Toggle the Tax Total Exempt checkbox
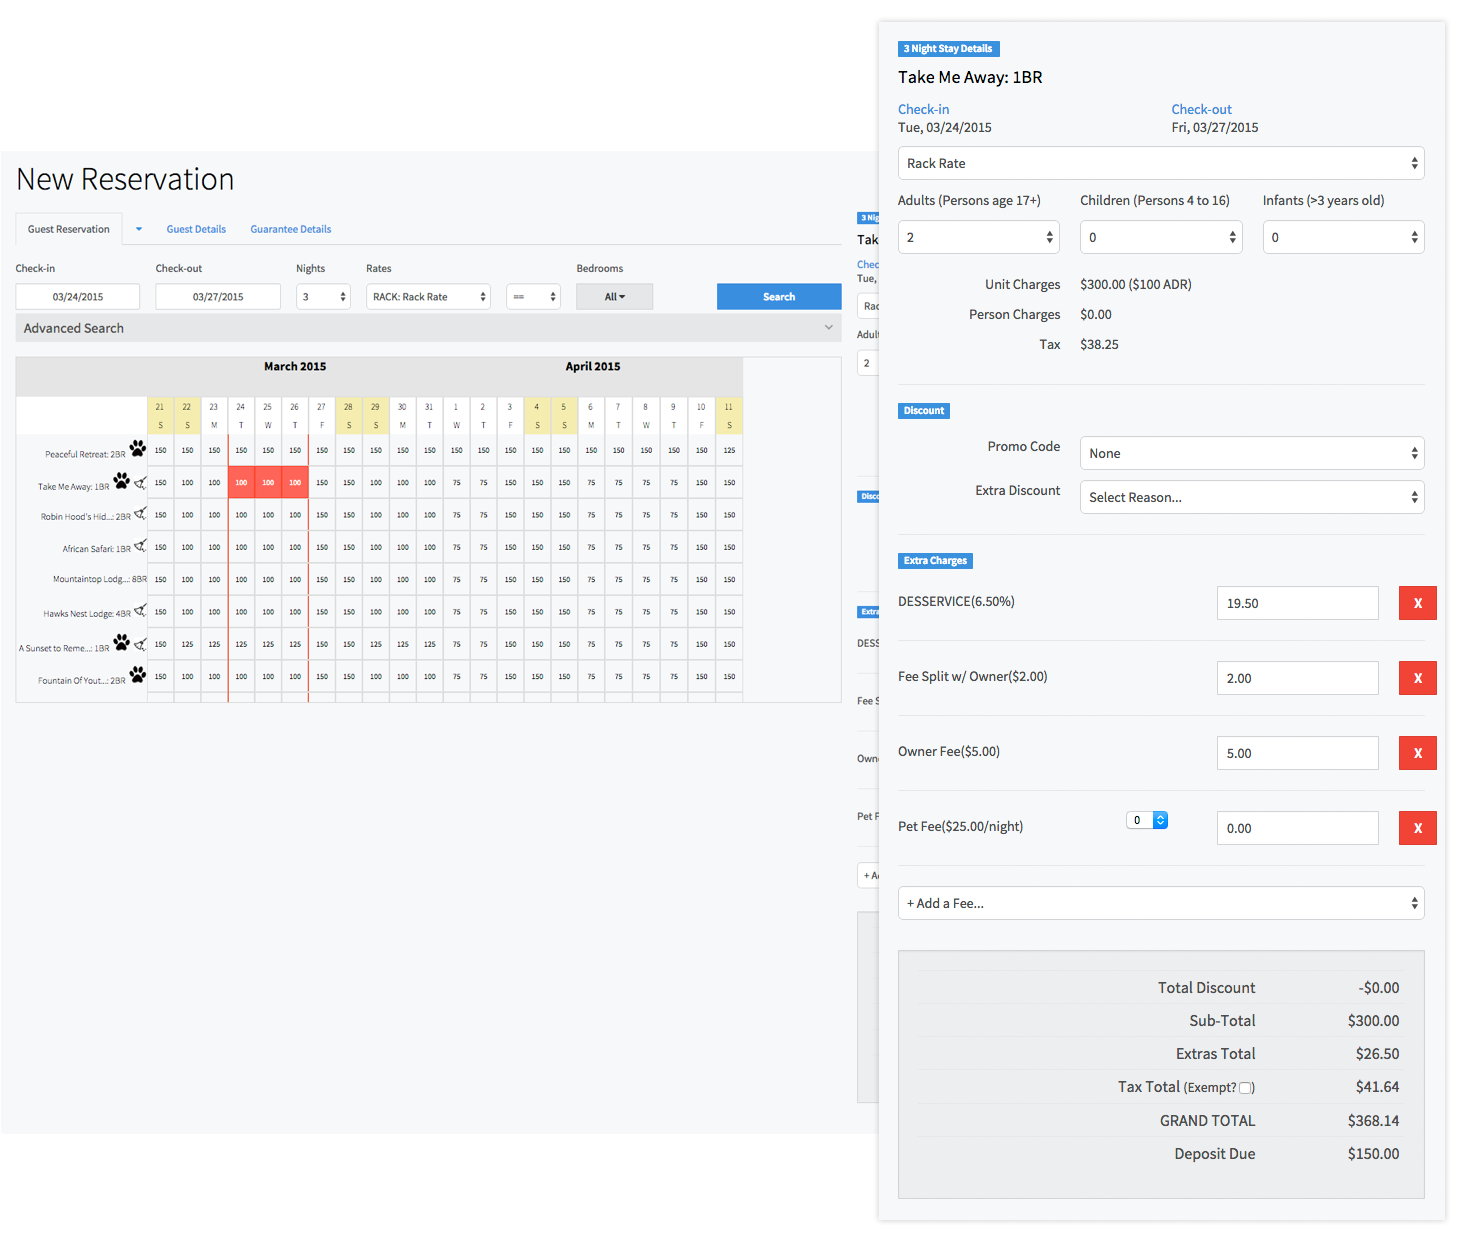Viewport: 1472px width, 1245px height. (x=1245, y=1088)
